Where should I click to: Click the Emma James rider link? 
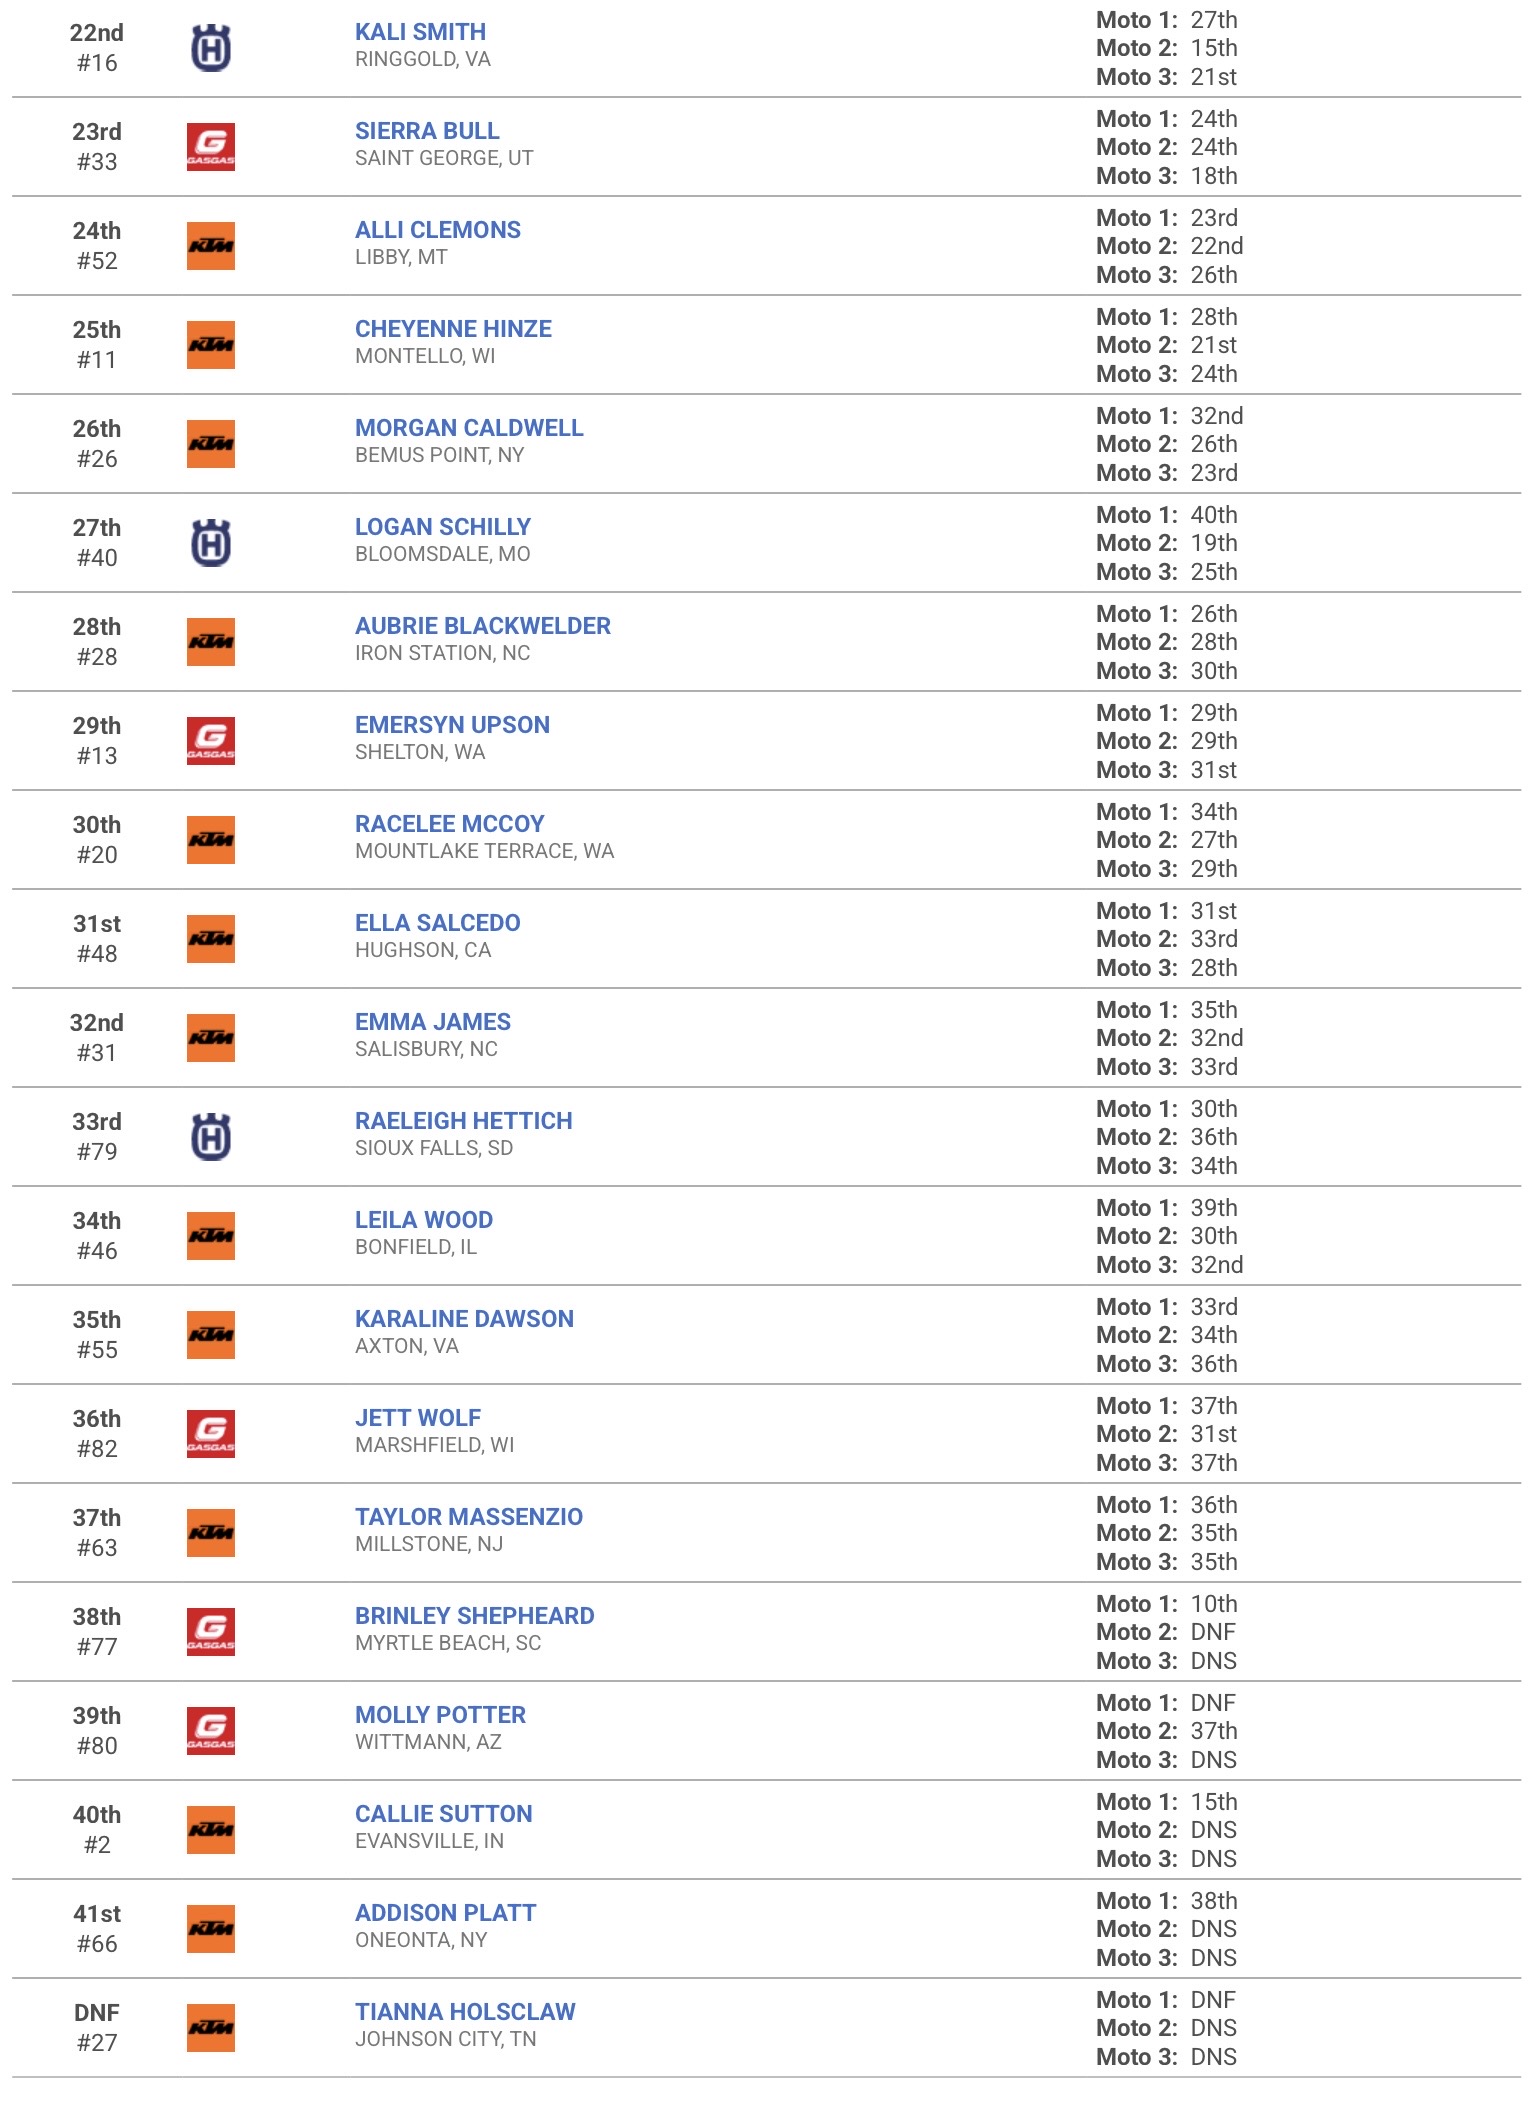[433, 1022]
